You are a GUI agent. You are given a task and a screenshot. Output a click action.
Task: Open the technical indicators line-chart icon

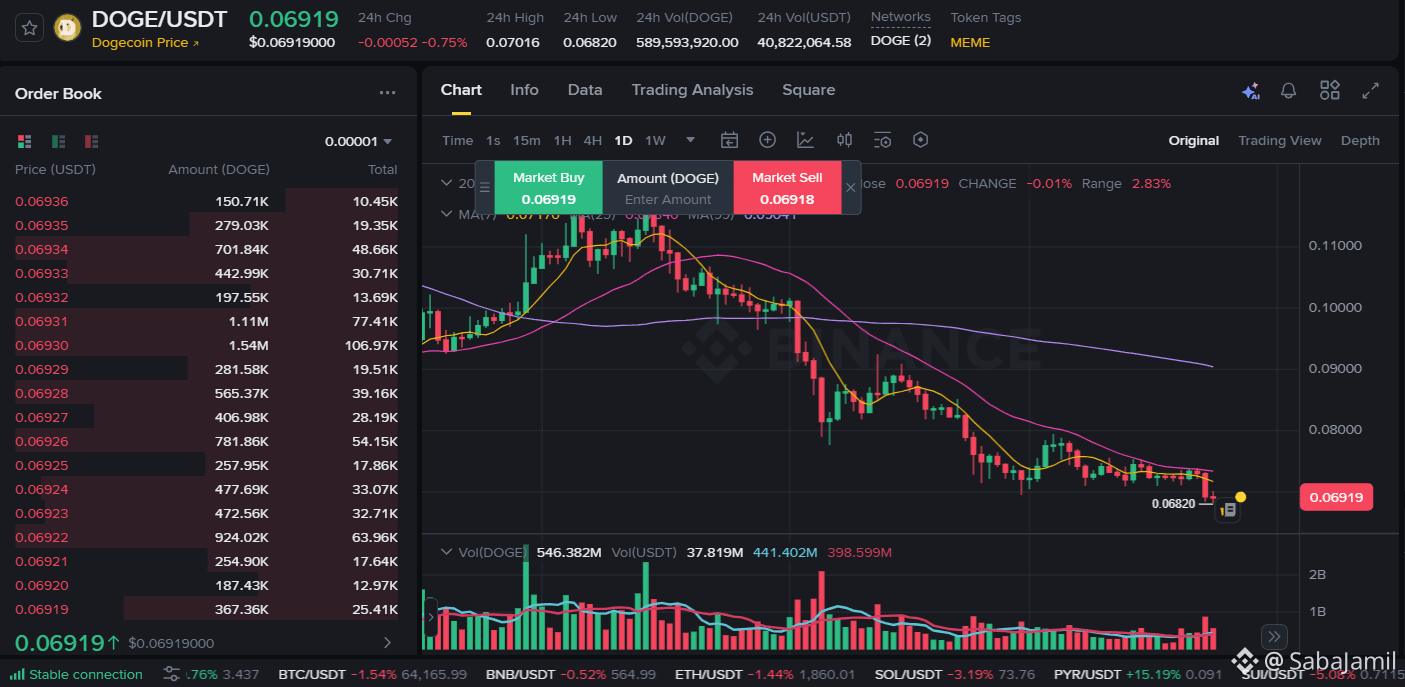pyautogui.click(x=805, y=140)
